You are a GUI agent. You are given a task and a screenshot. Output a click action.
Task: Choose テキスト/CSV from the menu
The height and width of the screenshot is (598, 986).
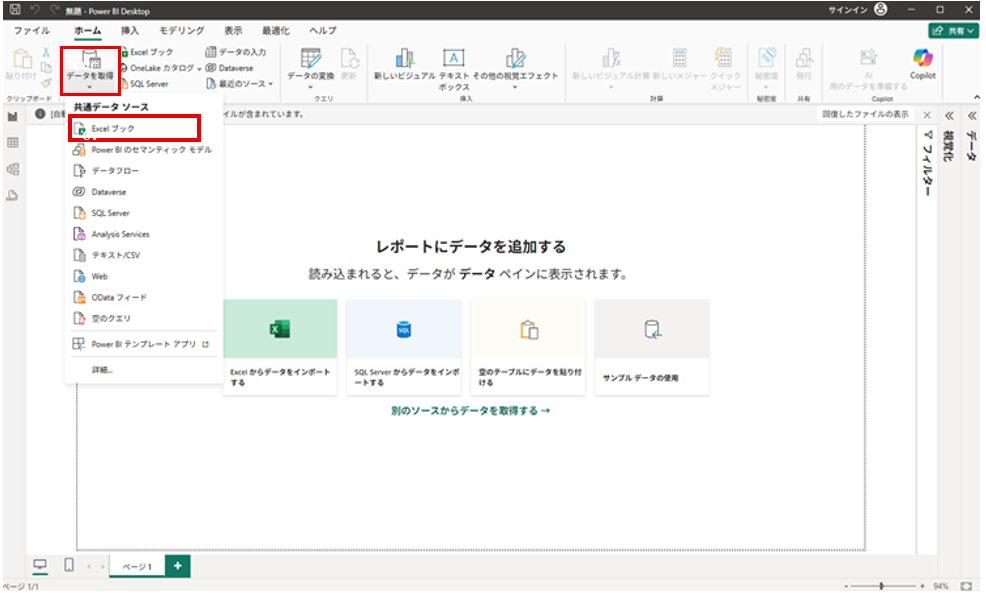click(x=143, y=255)
